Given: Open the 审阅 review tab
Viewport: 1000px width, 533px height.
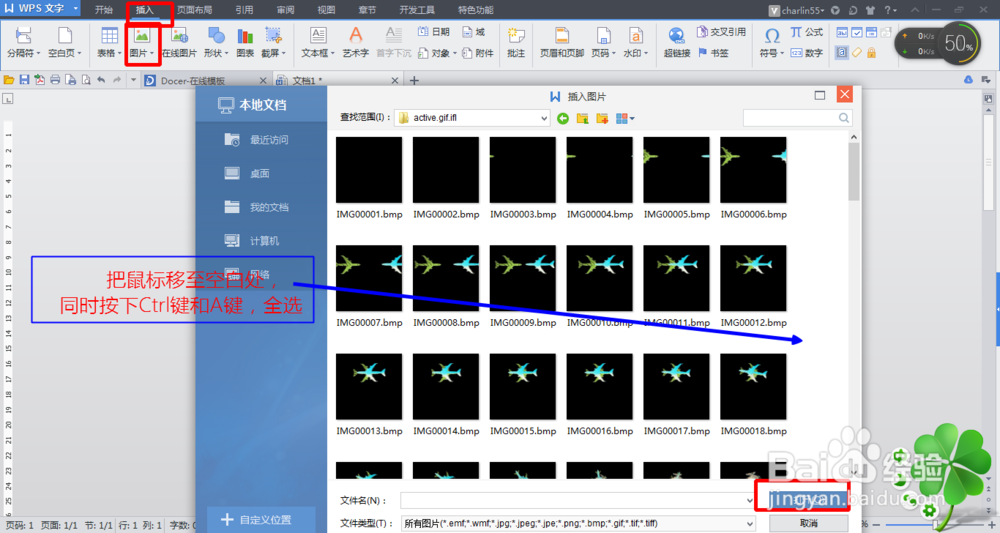Looking at the screenshot, I should pos(285,10).
